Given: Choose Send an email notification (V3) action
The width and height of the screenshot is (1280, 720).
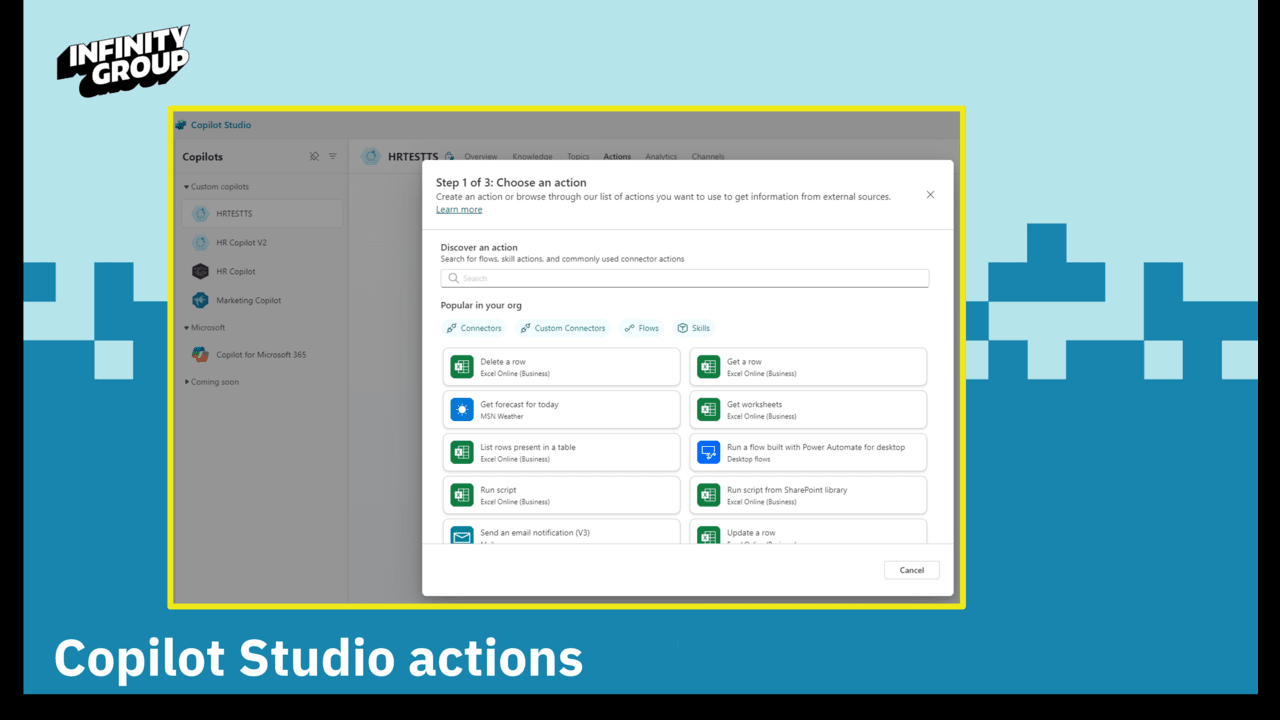Looking at the screenshot, I should pos(561,532).
